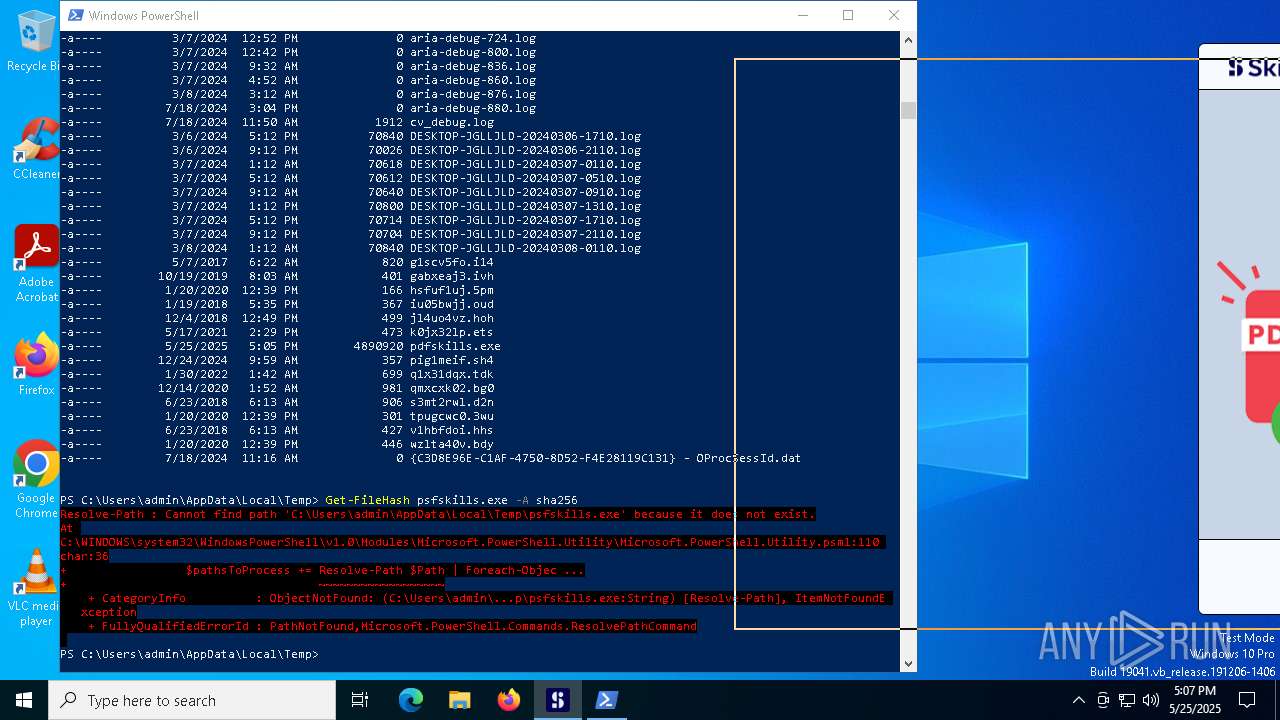Open the volume control tray icon
Viewport: 1280px width, 720px height.
coord(1151,700)
